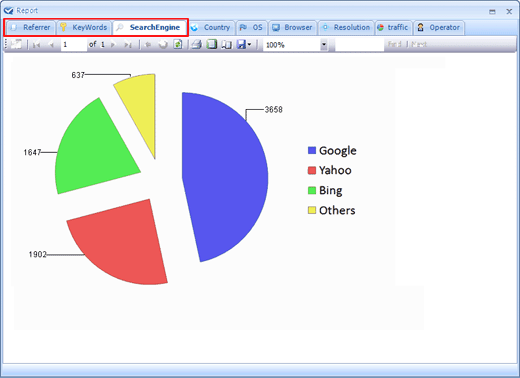The image size is (520, 378).
Task: Expand the export format dropdown arrow
Action: click(x=249, y=44)
